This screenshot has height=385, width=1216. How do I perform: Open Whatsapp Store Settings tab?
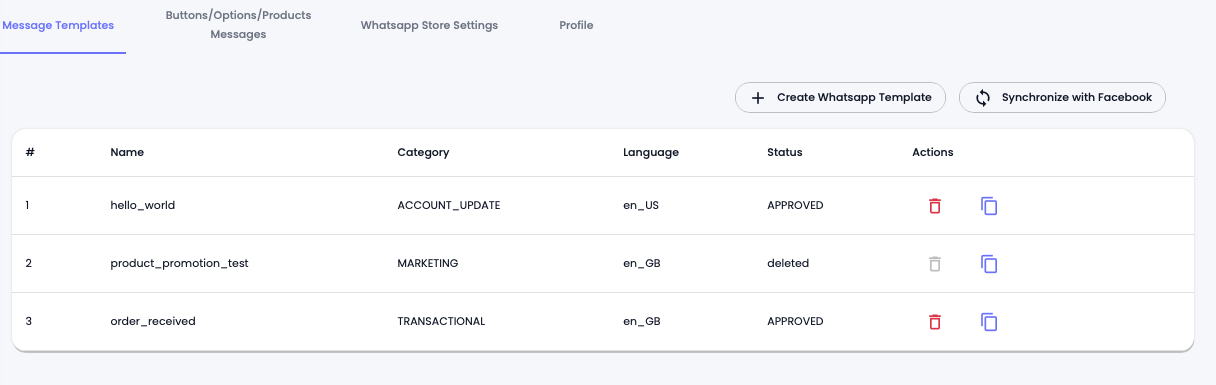(x=429, y=25)
